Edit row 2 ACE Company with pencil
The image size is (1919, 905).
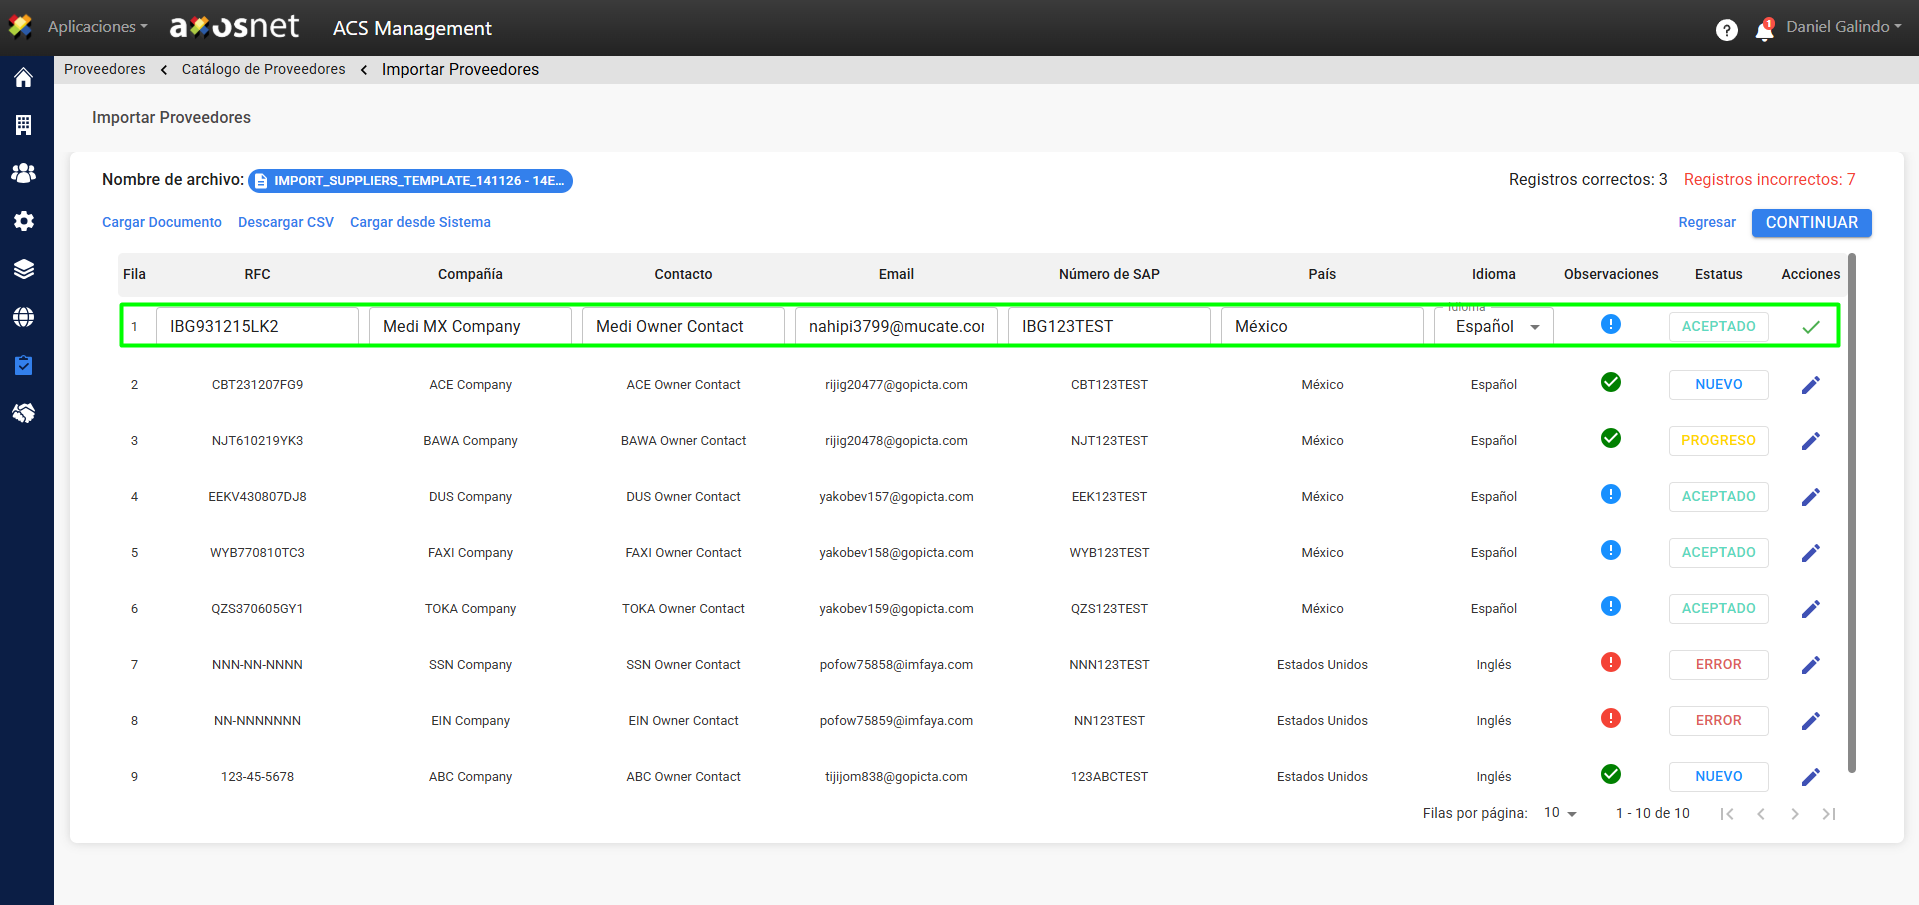pos(1810,385)
